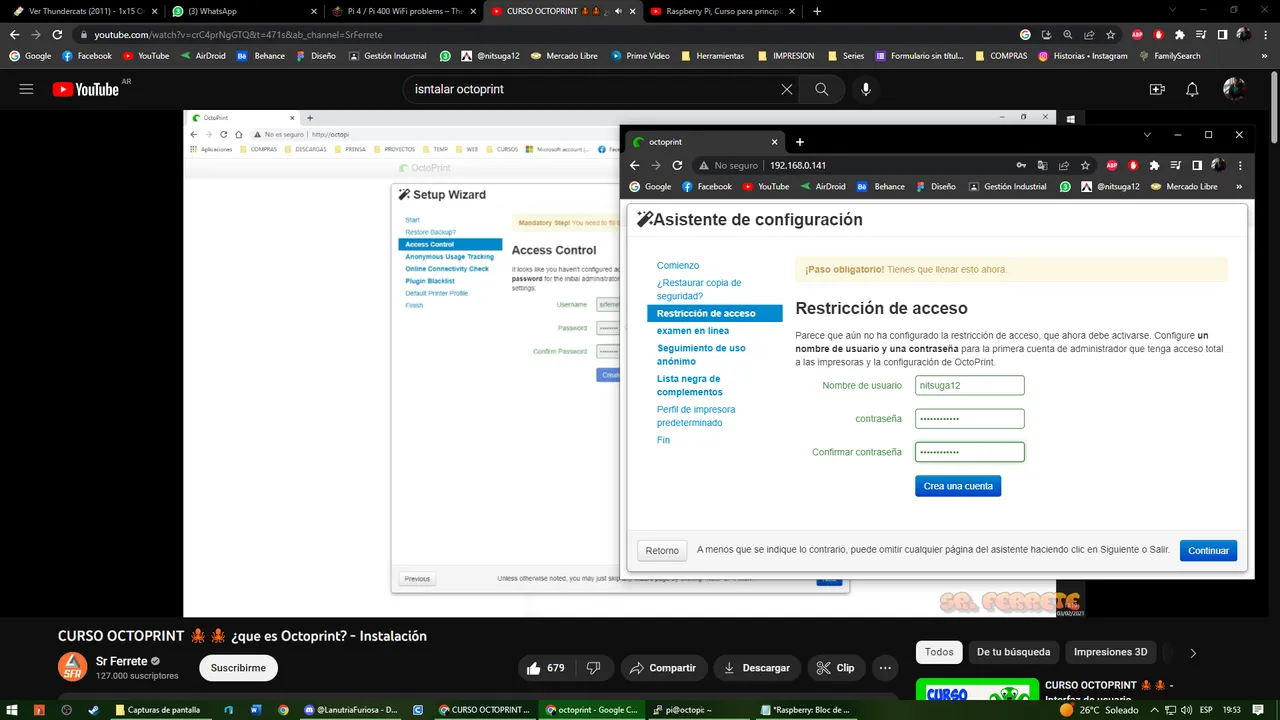Zoom icon in the YouTube address bar

pyautogui.click(x=1068, y=34)
